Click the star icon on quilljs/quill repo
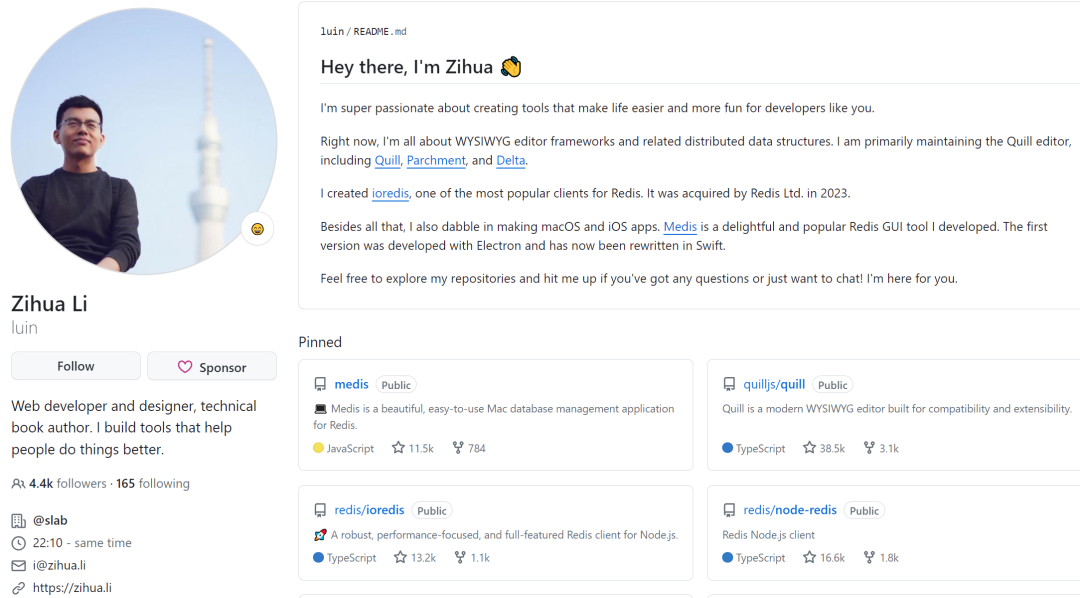Image resolution: width=1080 pixels, height=598 pixels. (809, 448)
